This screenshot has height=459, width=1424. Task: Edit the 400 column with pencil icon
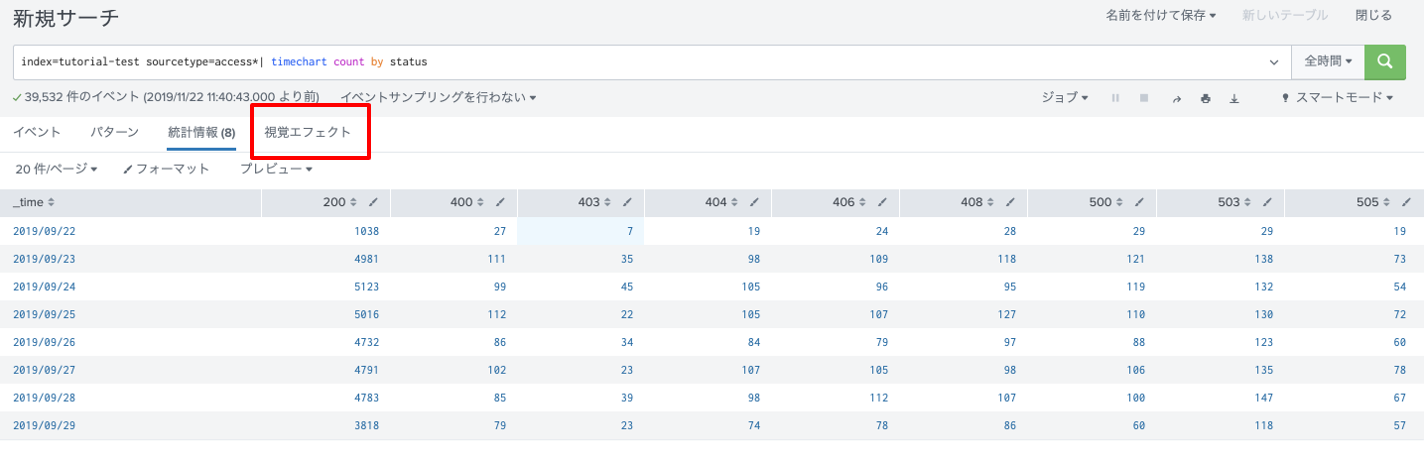(x=500, y=202)
